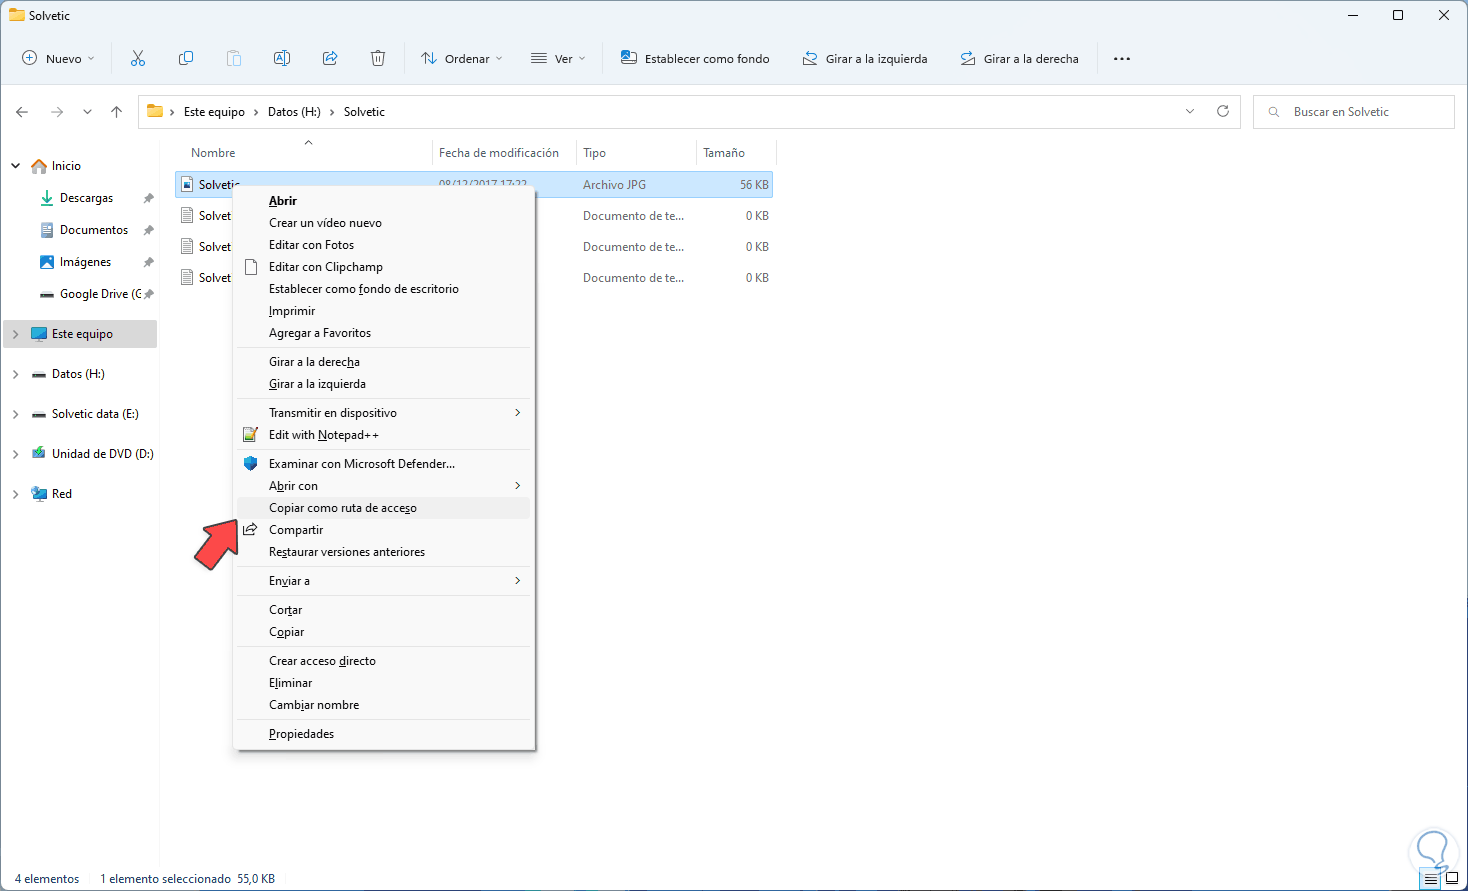The height and width of the screenshot is (891, 1468).
Task: Click the 56 KB size cell
Action: (x=754, y=185)
